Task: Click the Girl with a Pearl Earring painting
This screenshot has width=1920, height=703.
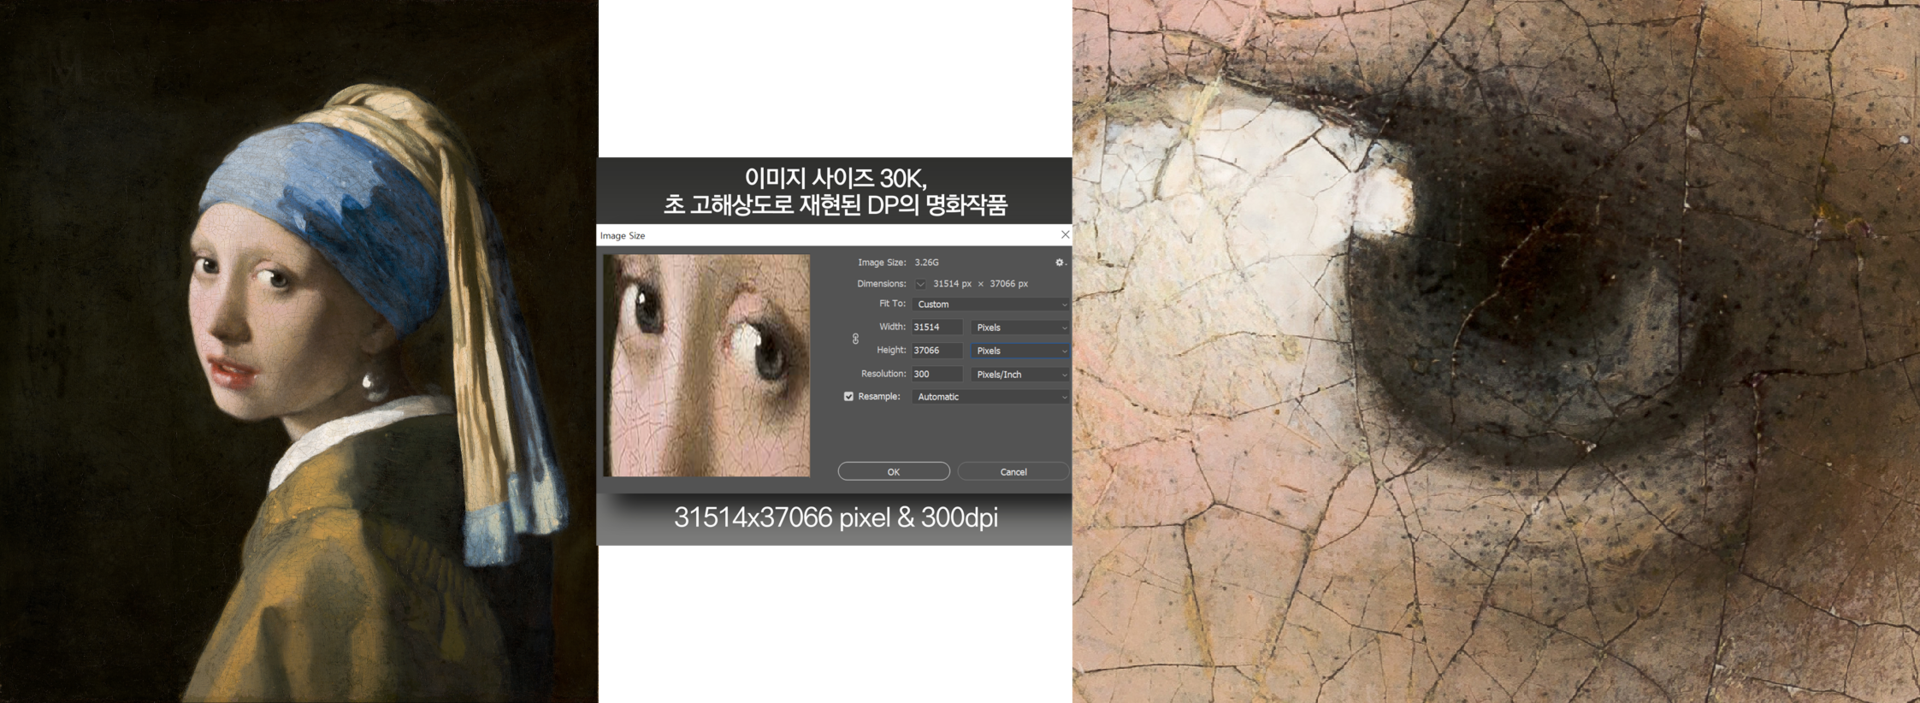Action: click(299, 351)
